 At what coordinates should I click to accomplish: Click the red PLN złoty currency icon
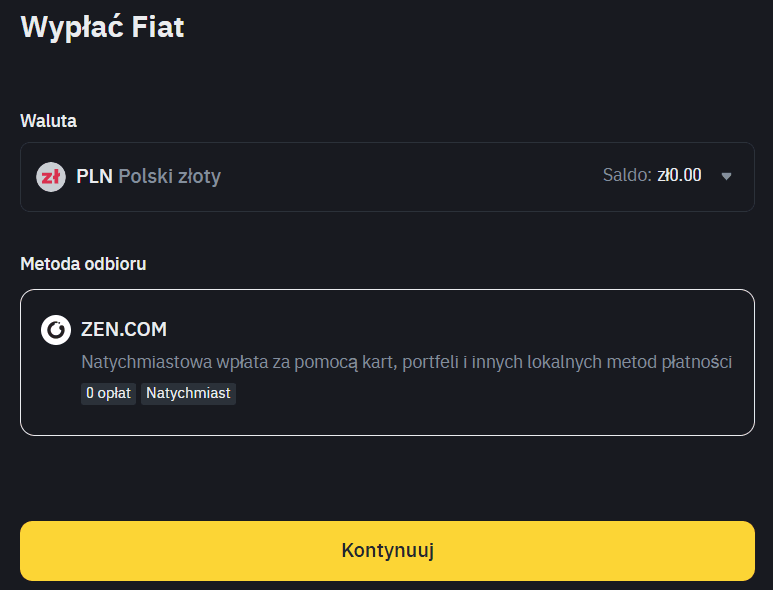tap(51, 177)
